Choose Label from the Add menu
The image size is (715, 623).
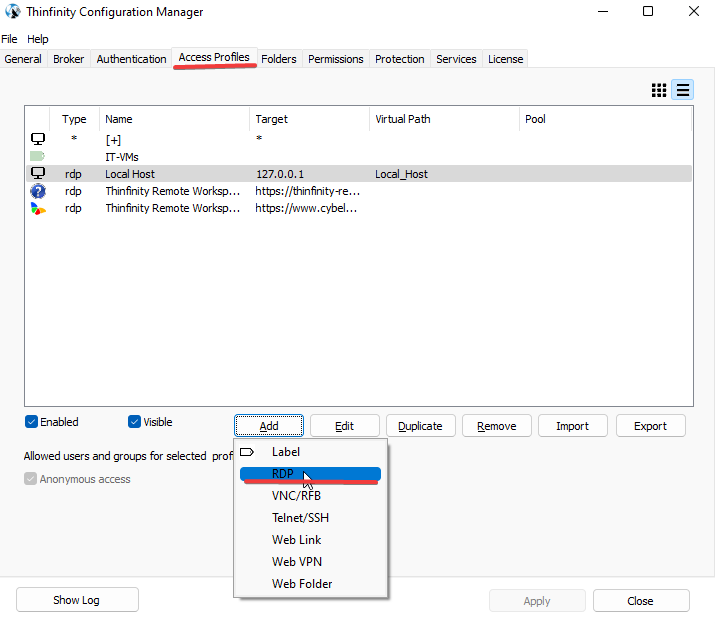click(x=310, y=452)
